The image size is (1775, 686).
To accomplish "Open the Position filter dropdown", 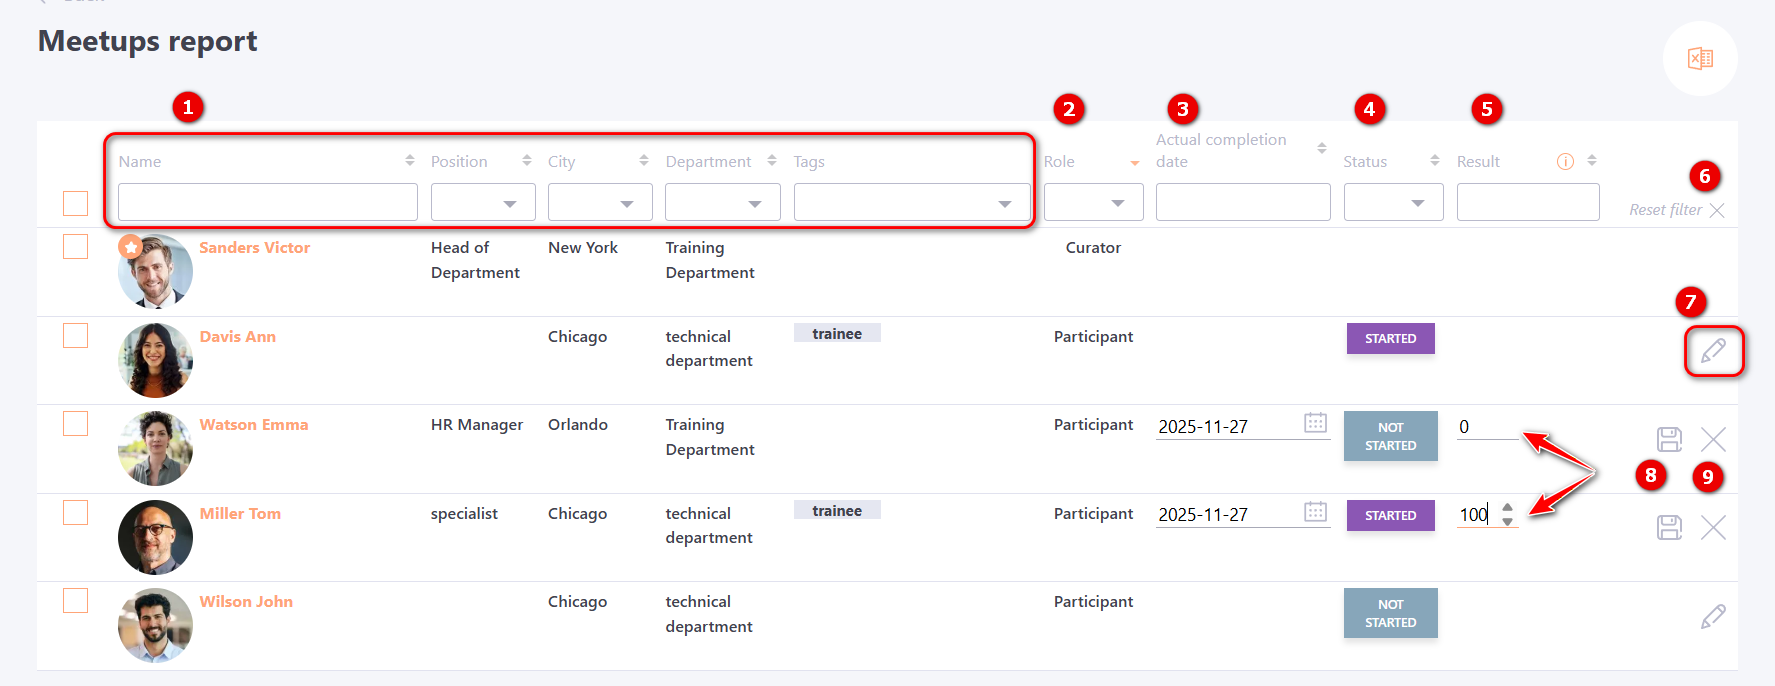I will [483, 203].
